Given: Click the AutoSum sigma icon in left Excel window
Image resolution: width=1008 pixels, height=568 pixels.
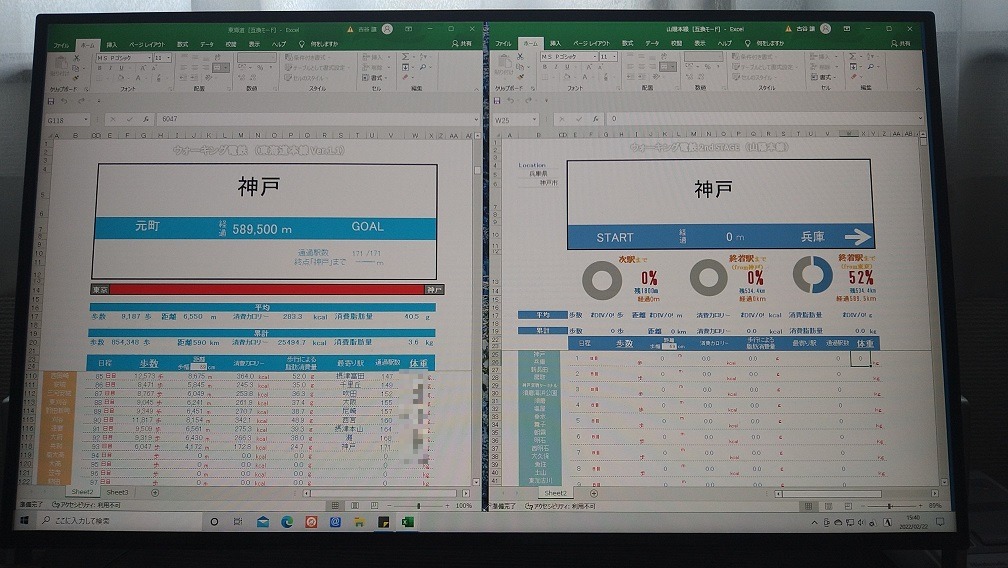Looking at the screenshot, I should coord(406,57).
